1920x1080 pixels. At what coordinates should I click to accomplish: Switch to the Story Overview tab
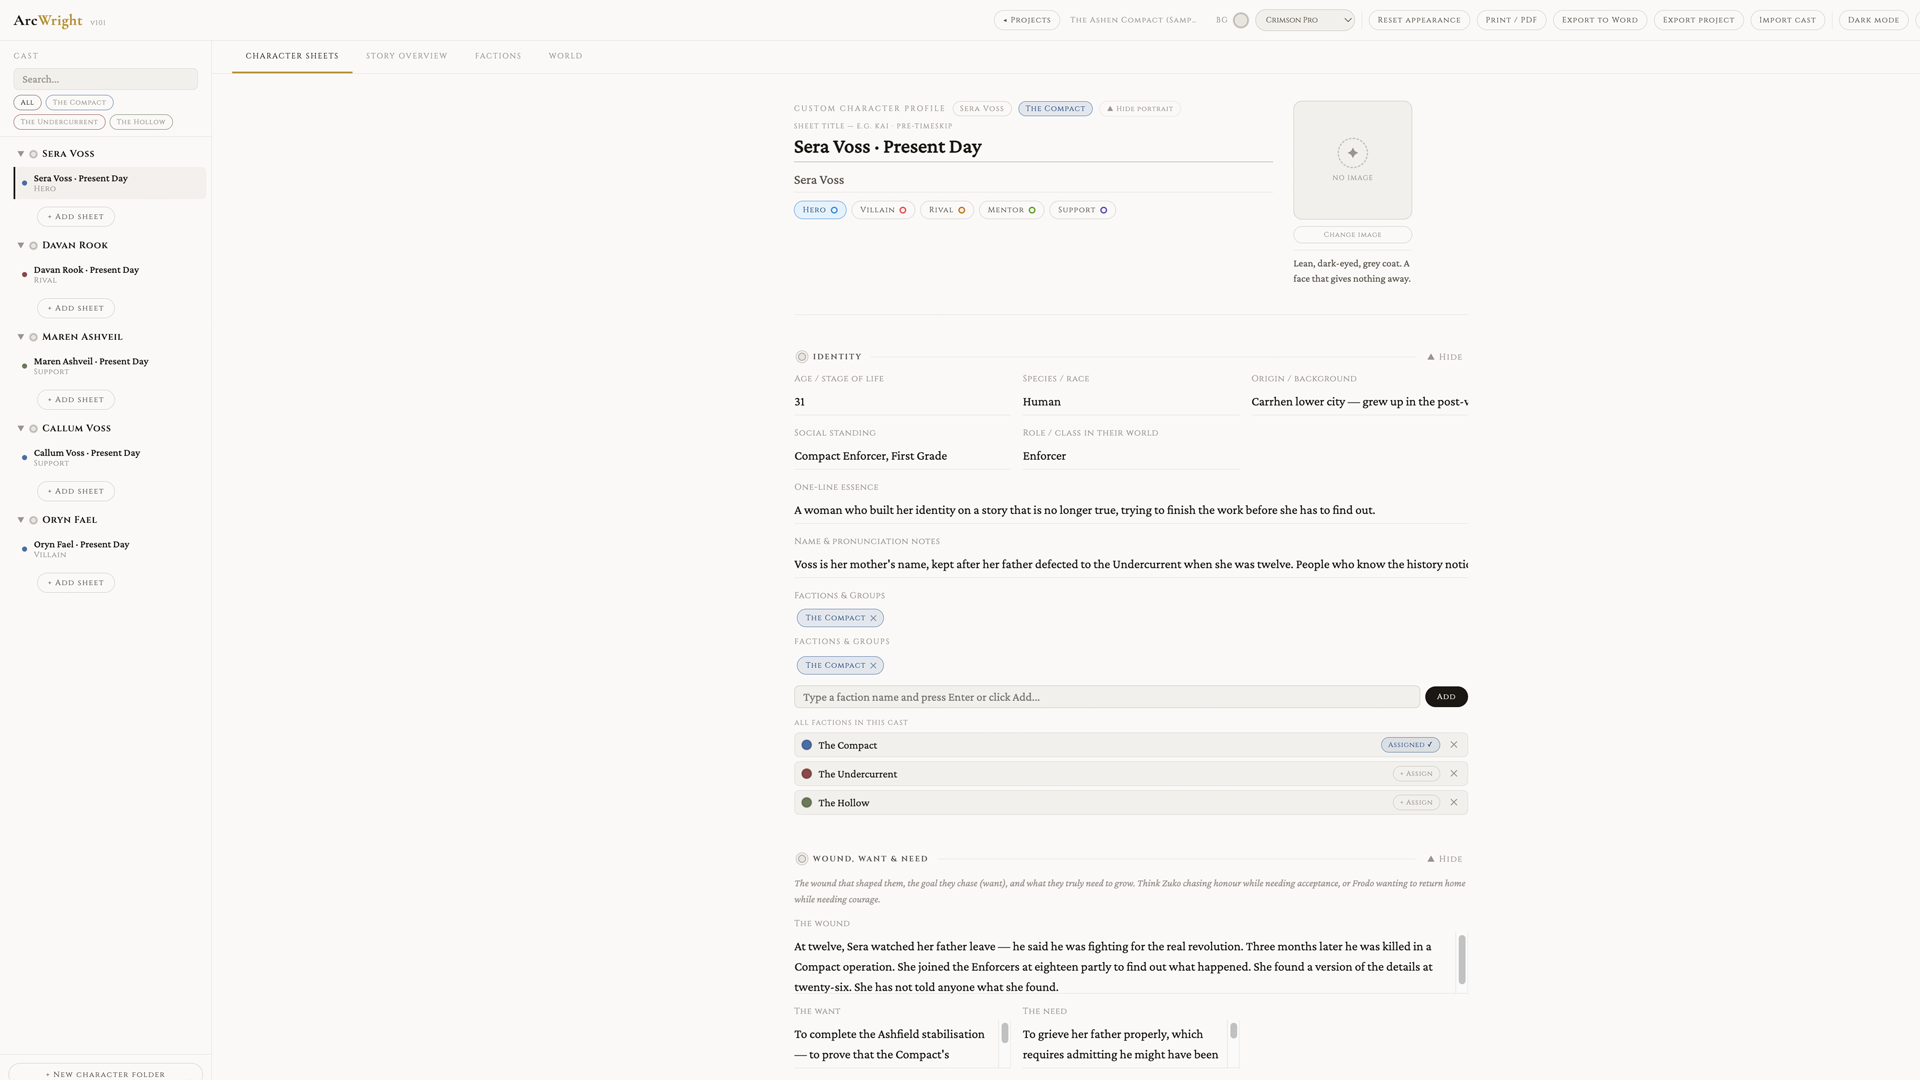(406, 56)
